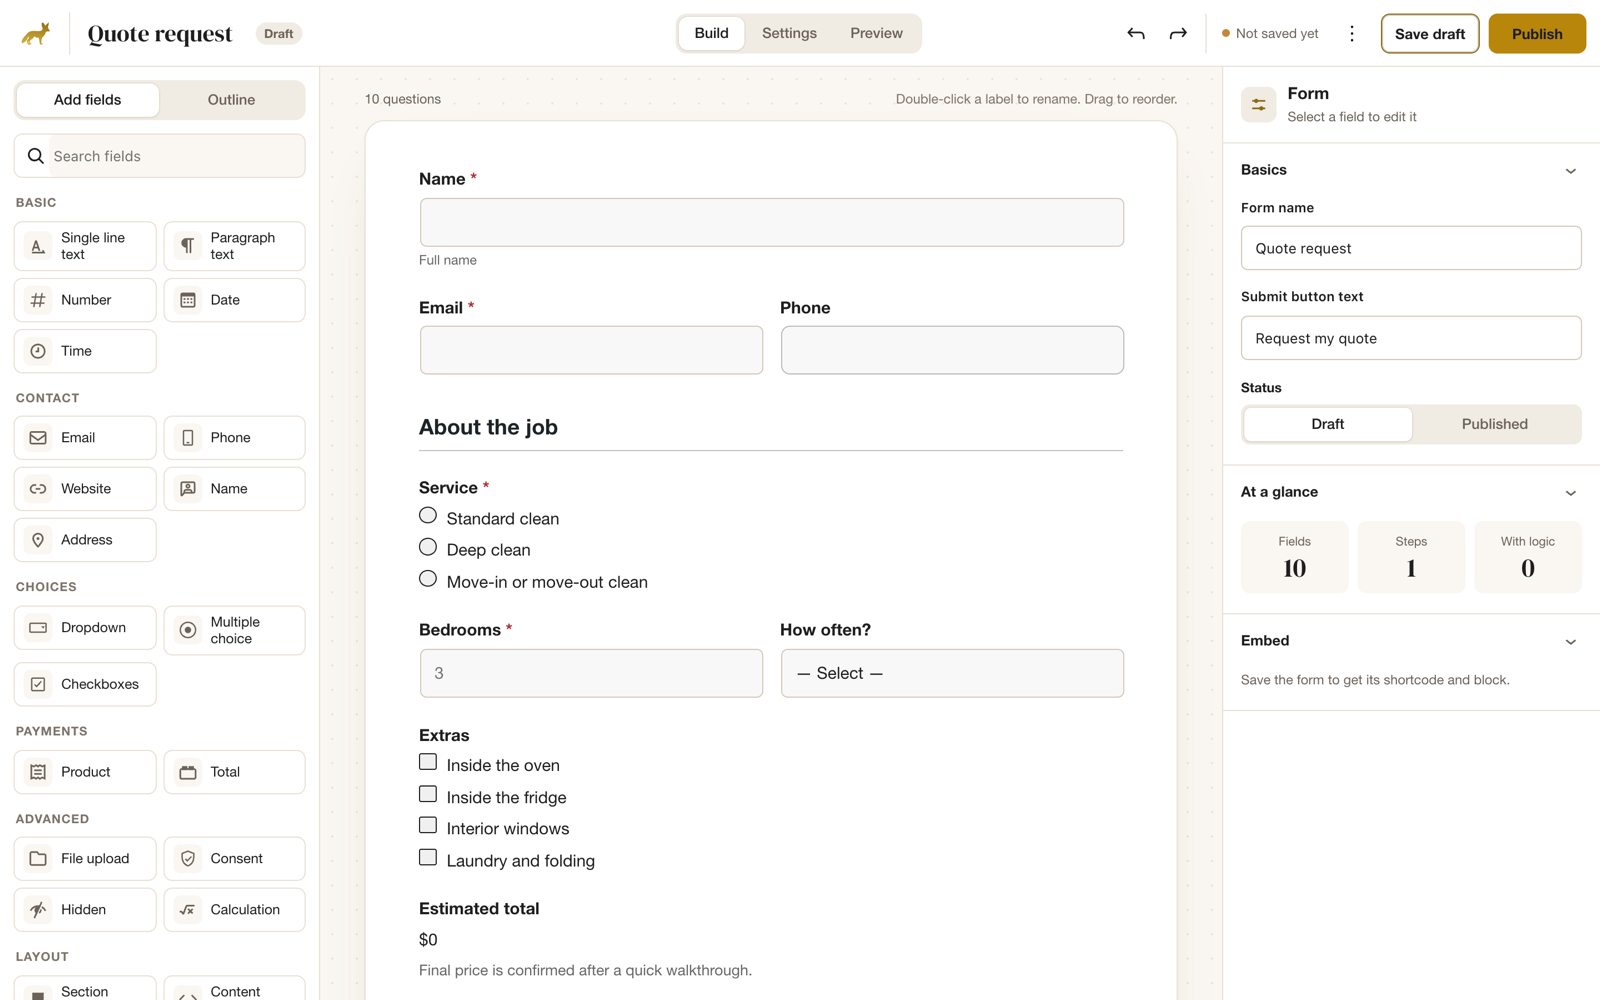
Task: Undo the last change
Action: pos(1136,33)
